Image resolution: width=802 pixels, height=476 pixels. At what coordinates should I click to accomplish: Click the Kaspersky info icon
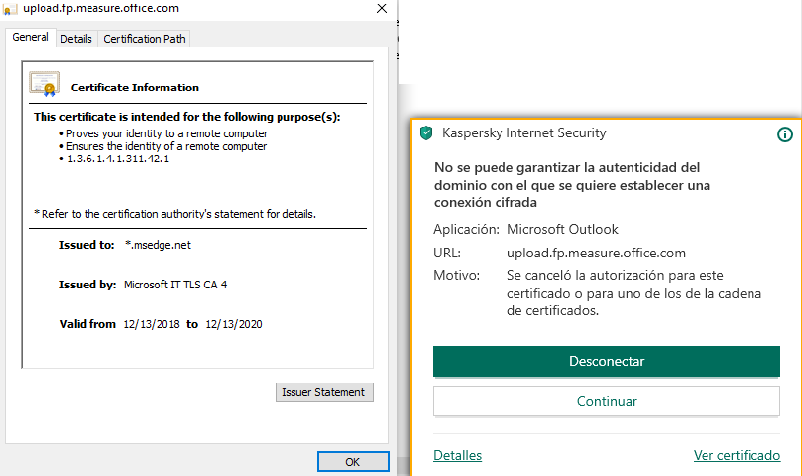pos(785,134)
